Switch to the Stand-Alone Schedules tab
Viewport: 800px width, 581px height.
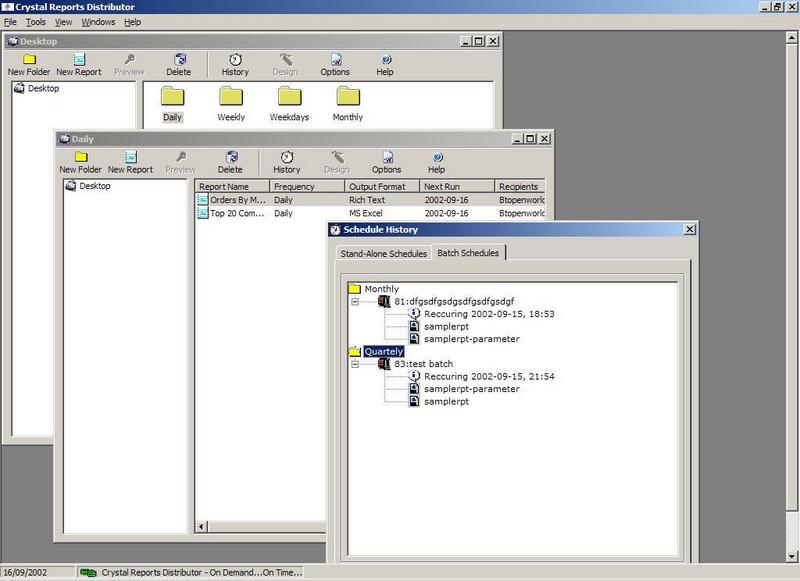point(384,254)
